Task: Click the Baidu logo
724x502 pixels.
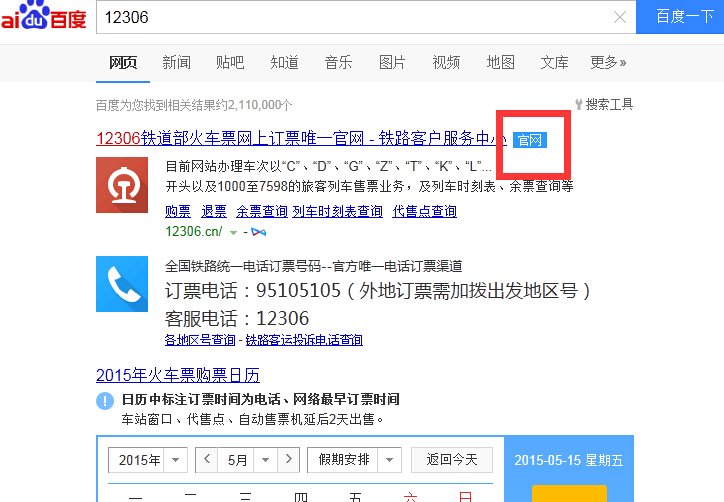Action: coord(43,15)
